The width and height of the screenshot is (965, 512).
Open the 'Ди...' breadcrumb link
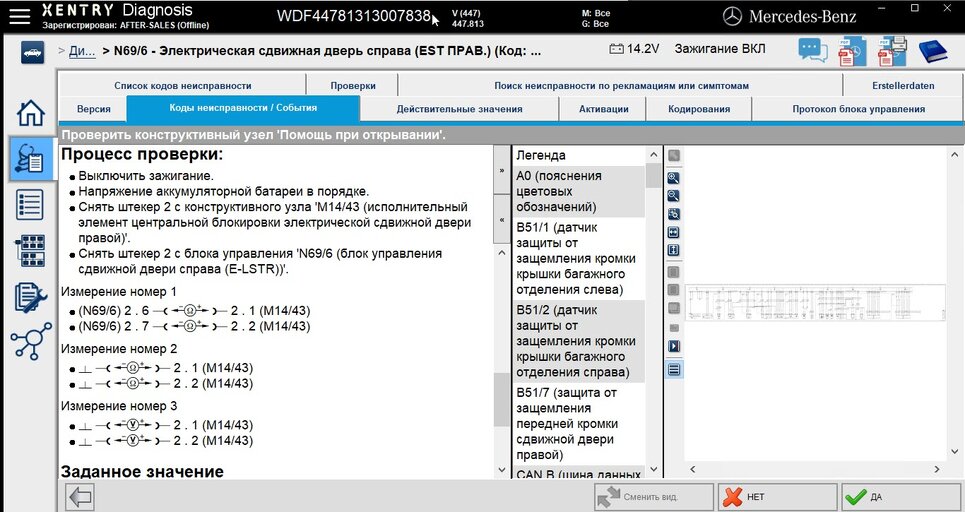tap(82, 51)
